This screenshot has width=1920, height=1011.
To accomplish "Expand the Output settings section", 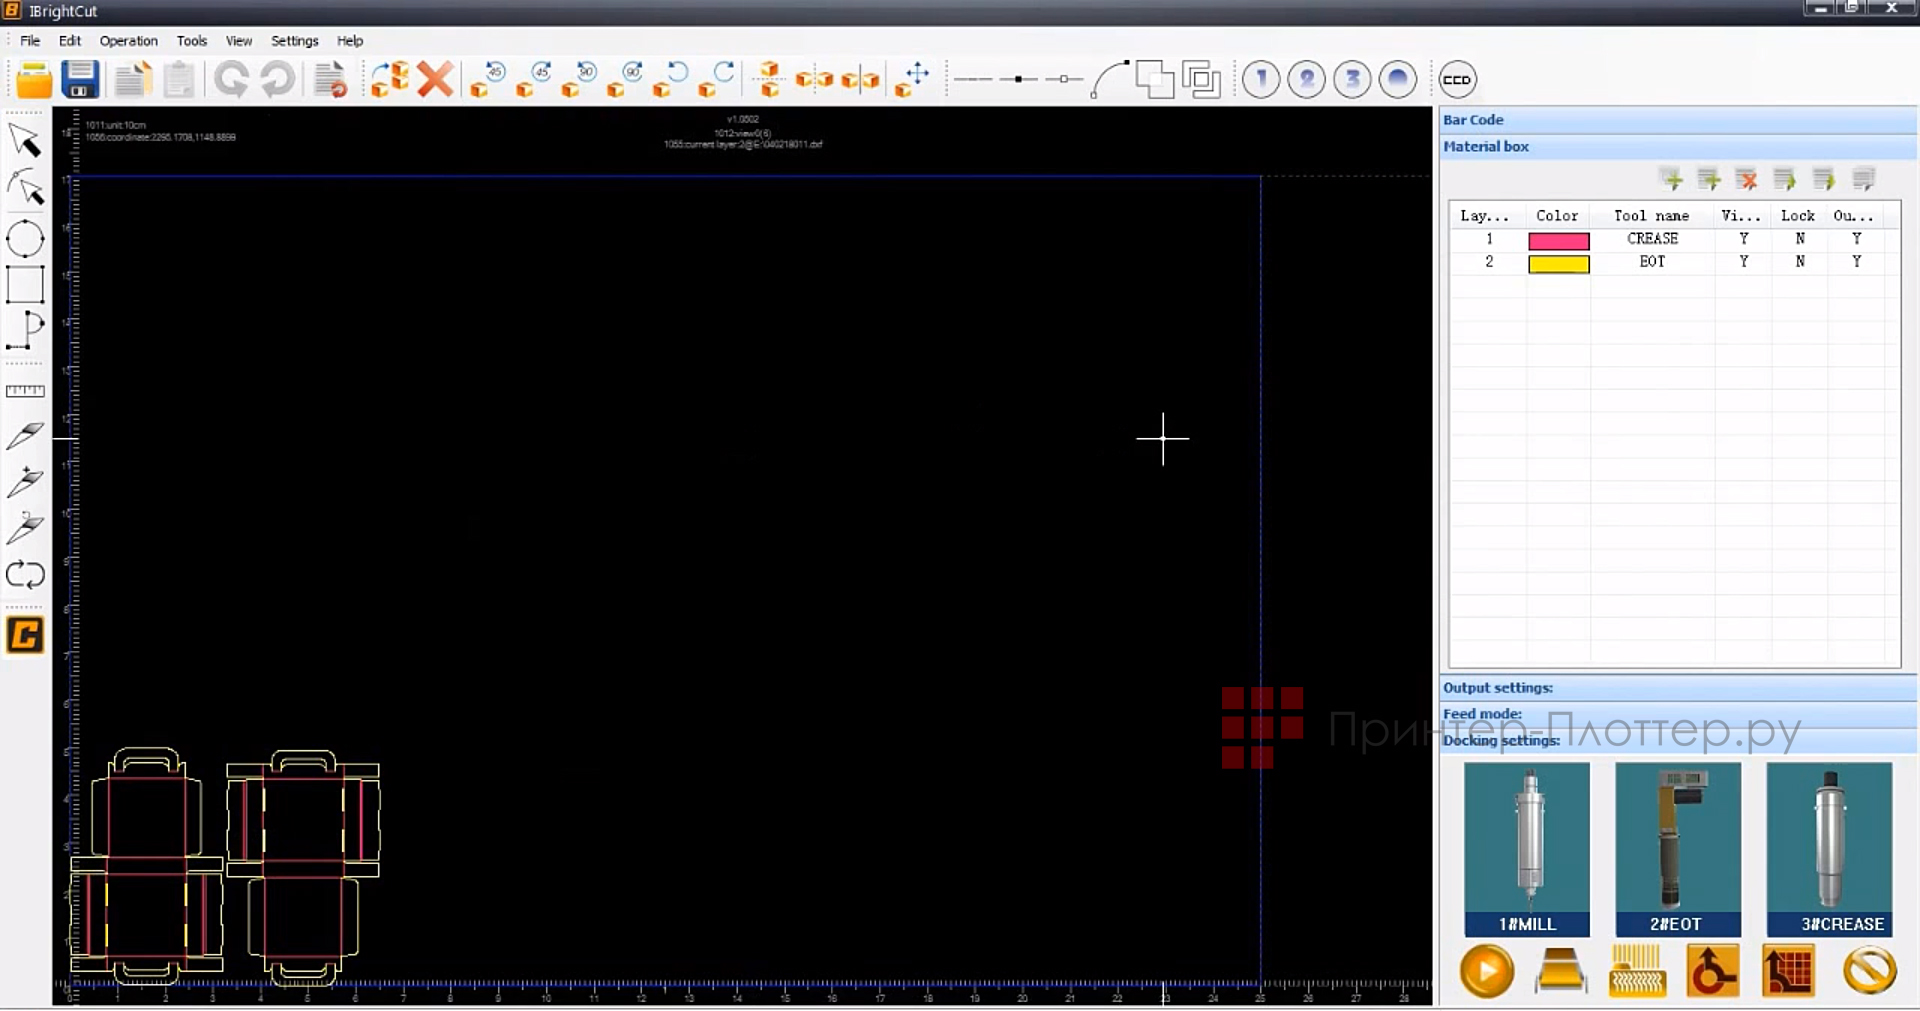I will click(x=1497, y=687).
